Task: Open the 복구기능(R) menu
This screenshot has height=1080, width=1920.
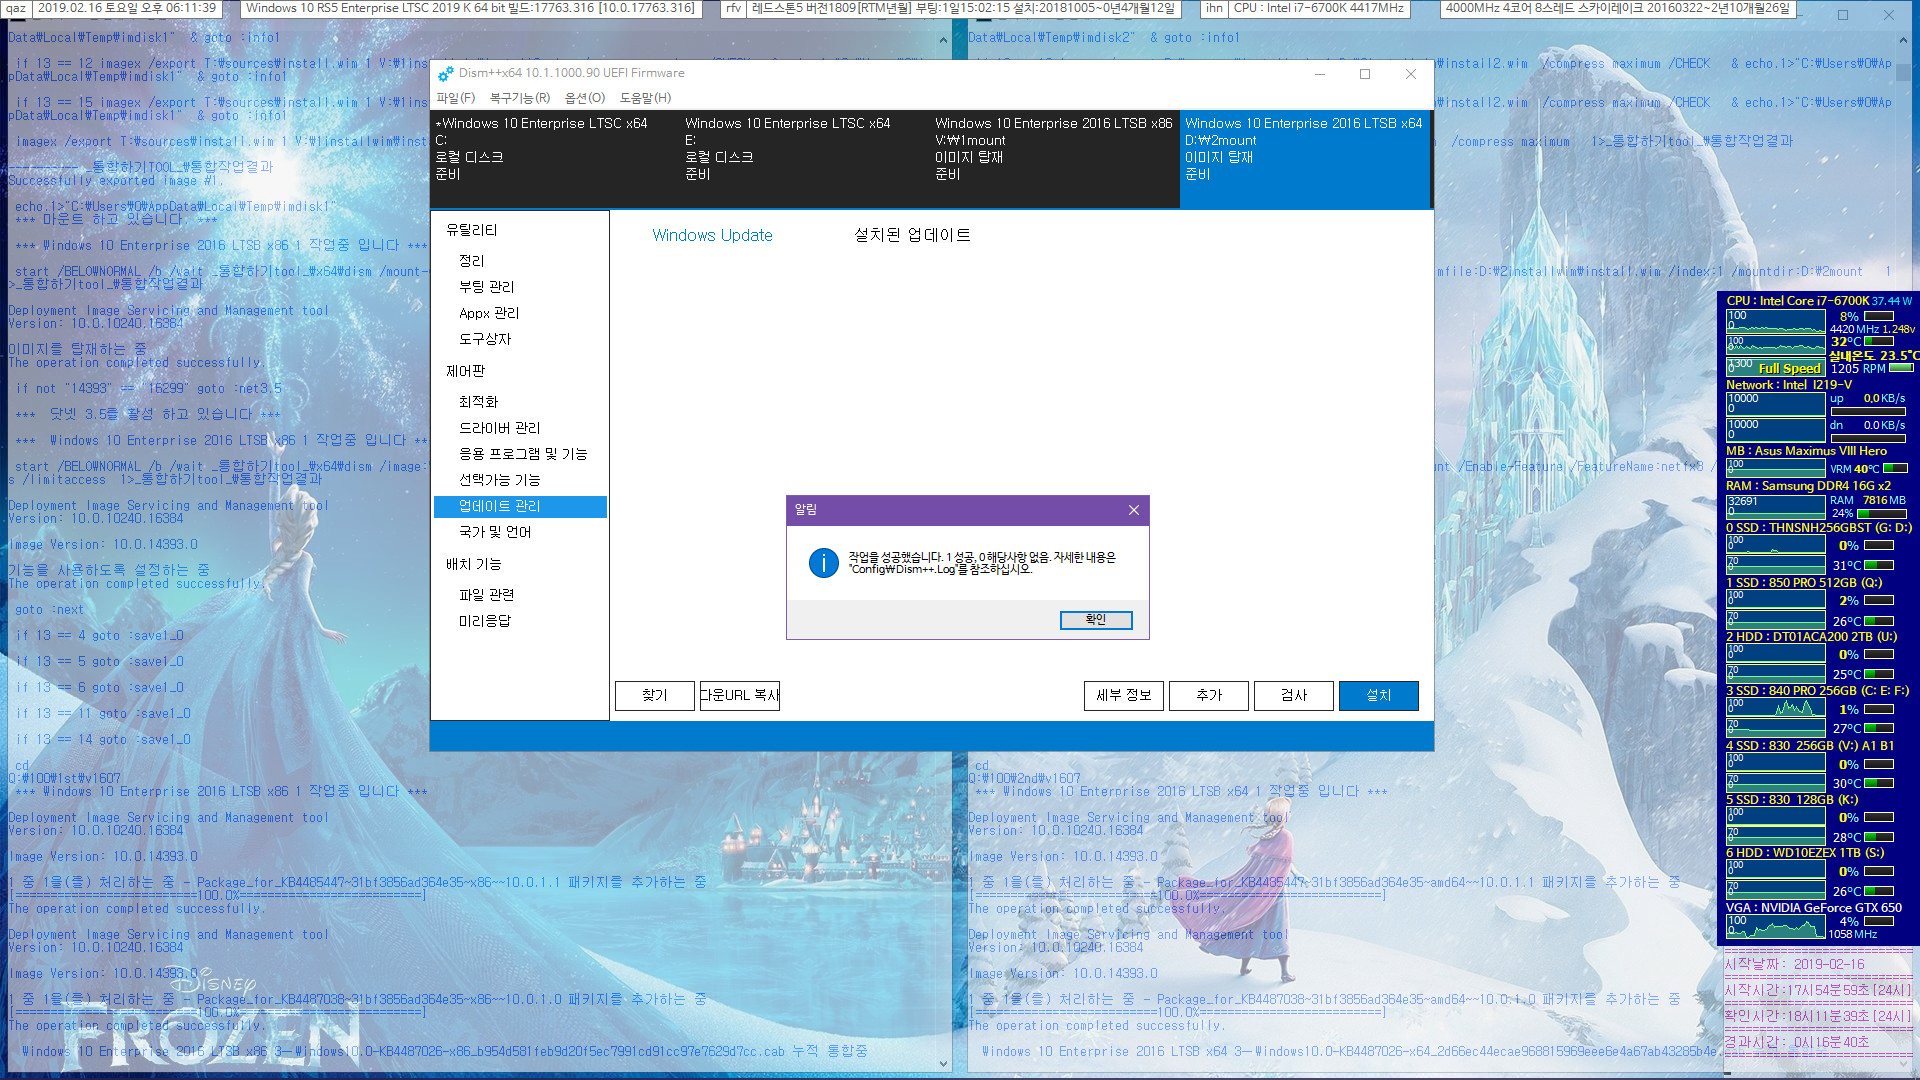Action: click(519, 98)
